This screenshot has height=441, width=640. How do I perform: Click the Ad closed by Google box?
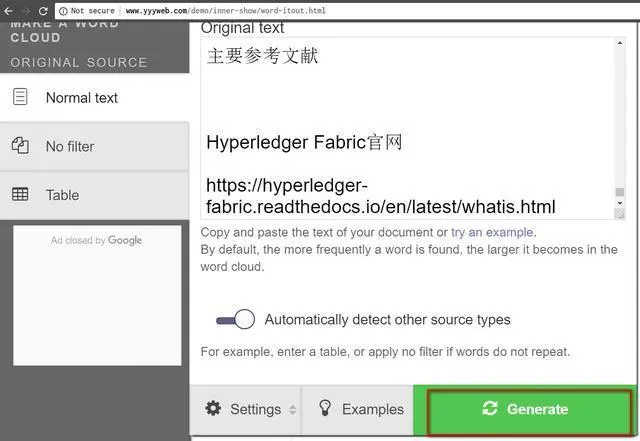click(x=97, y=295)
